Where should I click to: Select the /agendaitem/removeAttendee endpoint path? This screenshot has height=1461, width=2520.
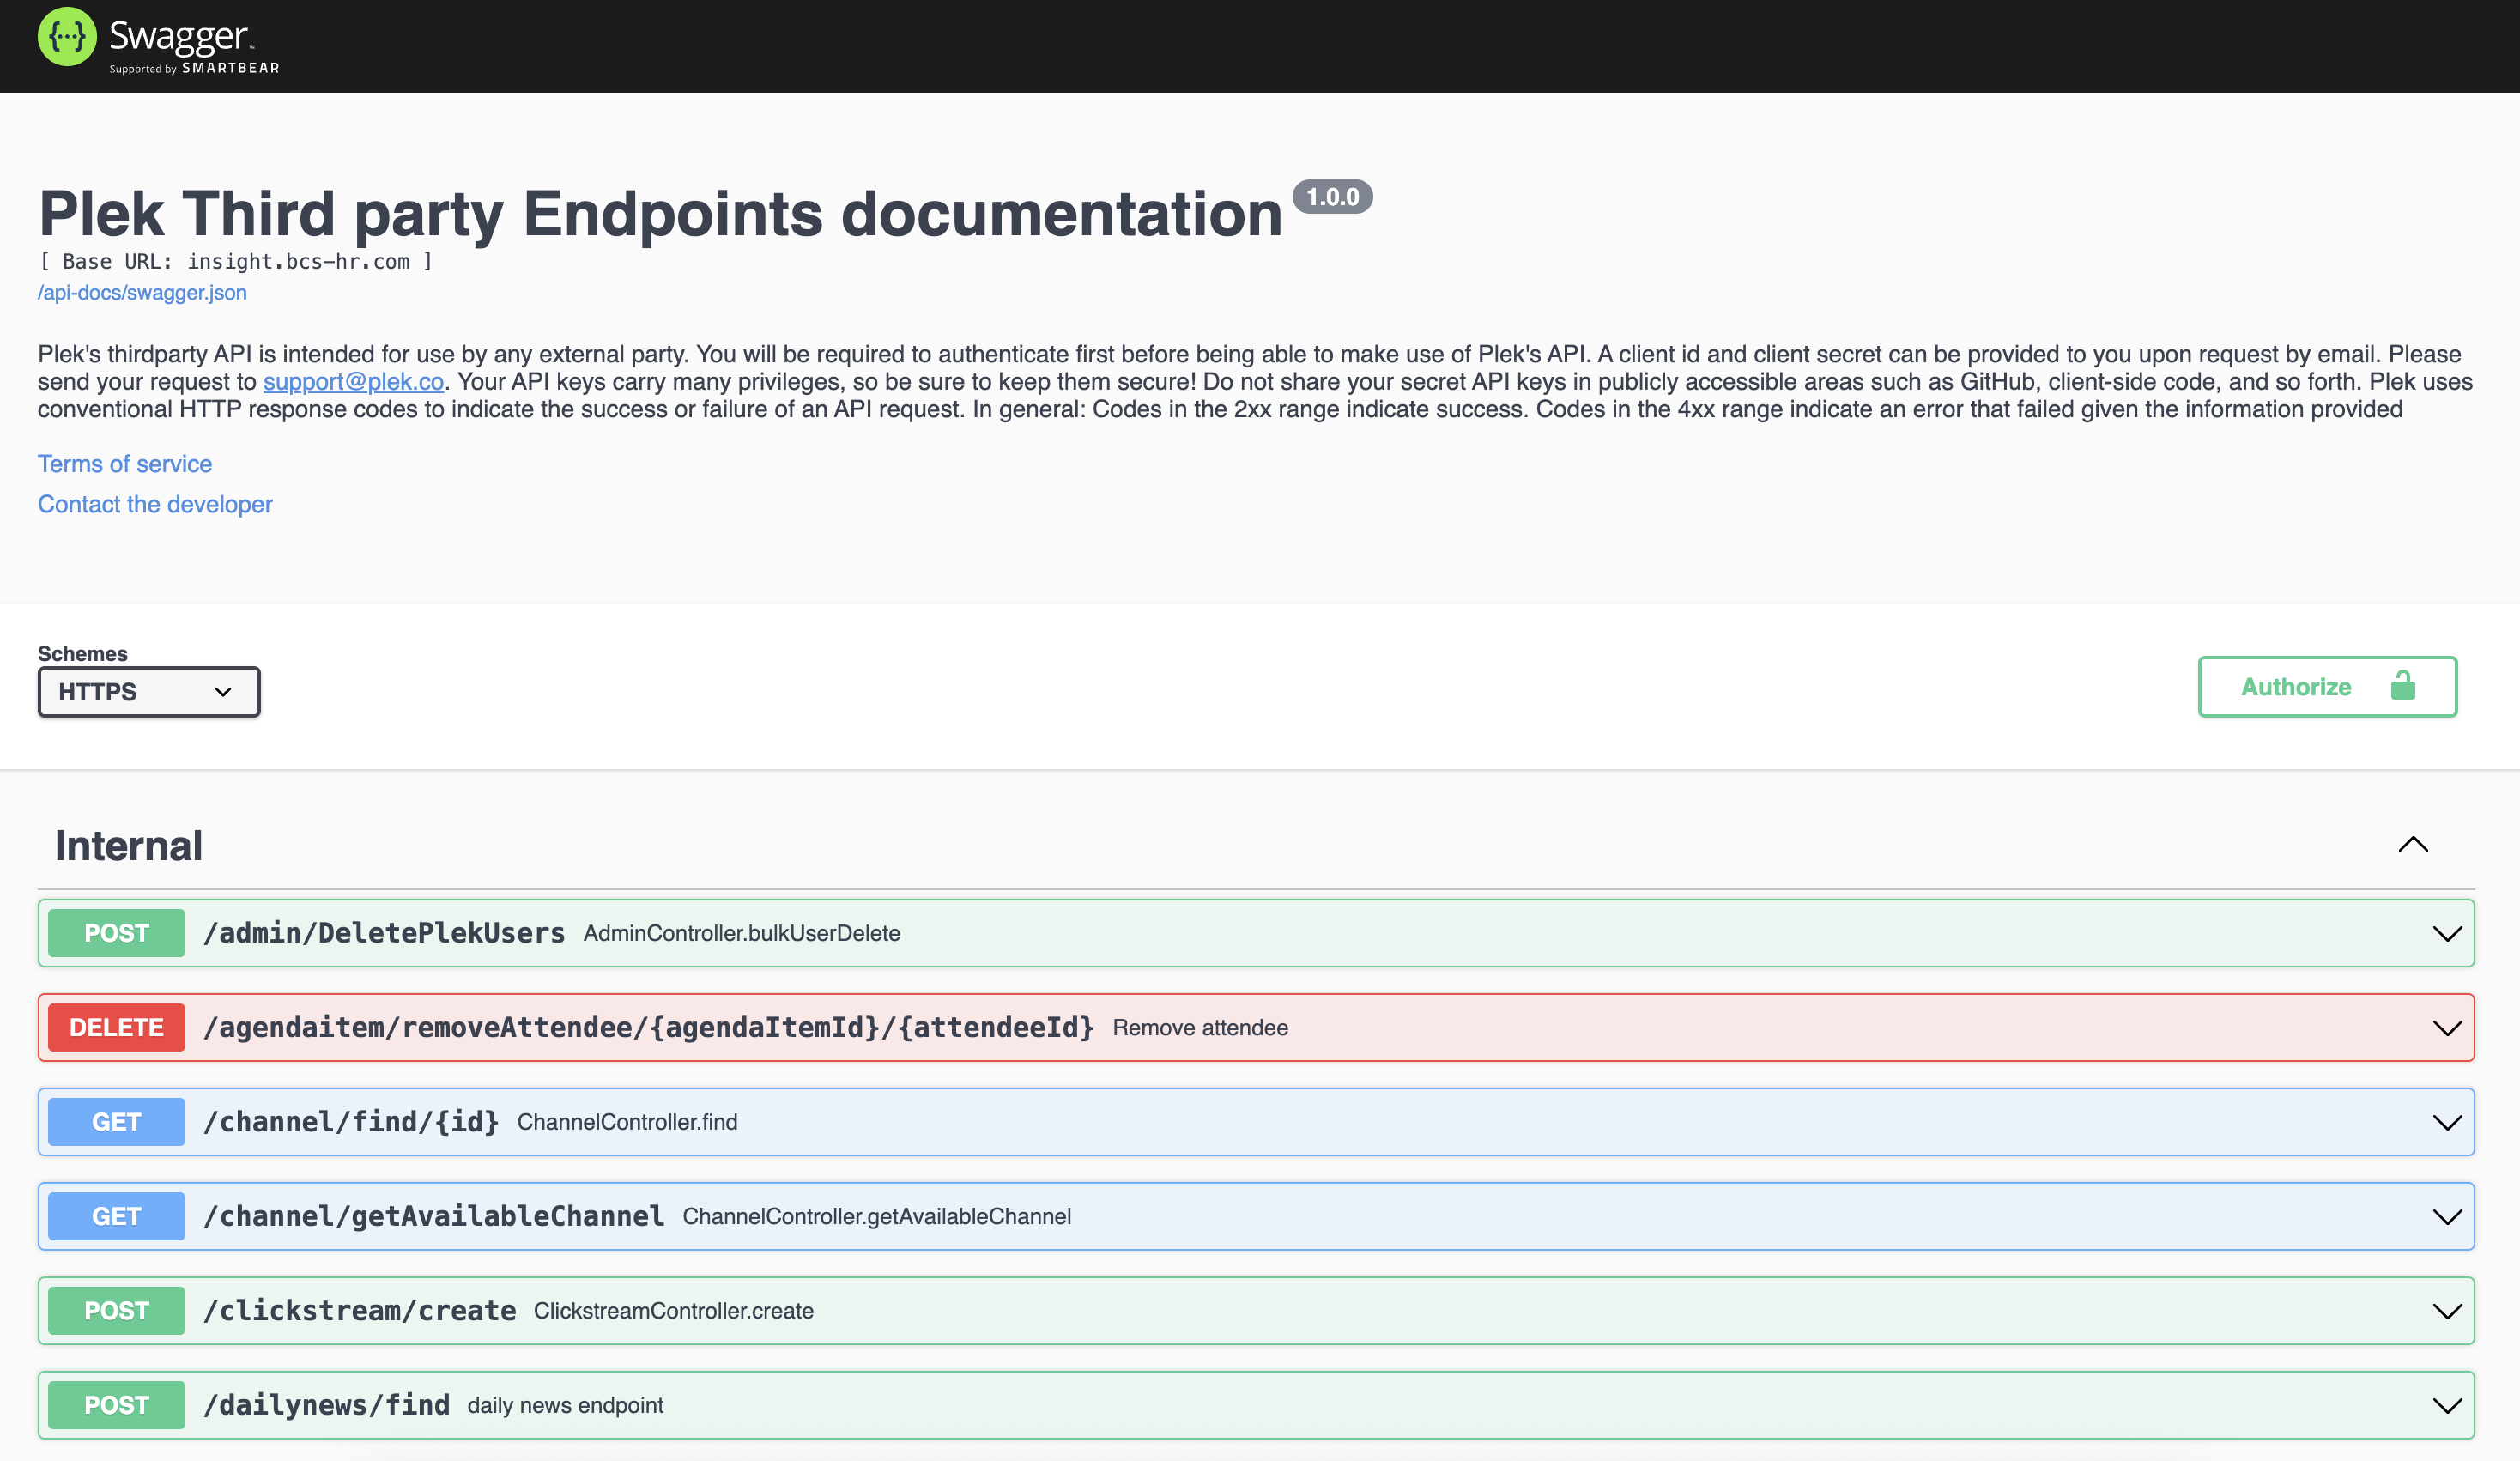[649, 1027]
